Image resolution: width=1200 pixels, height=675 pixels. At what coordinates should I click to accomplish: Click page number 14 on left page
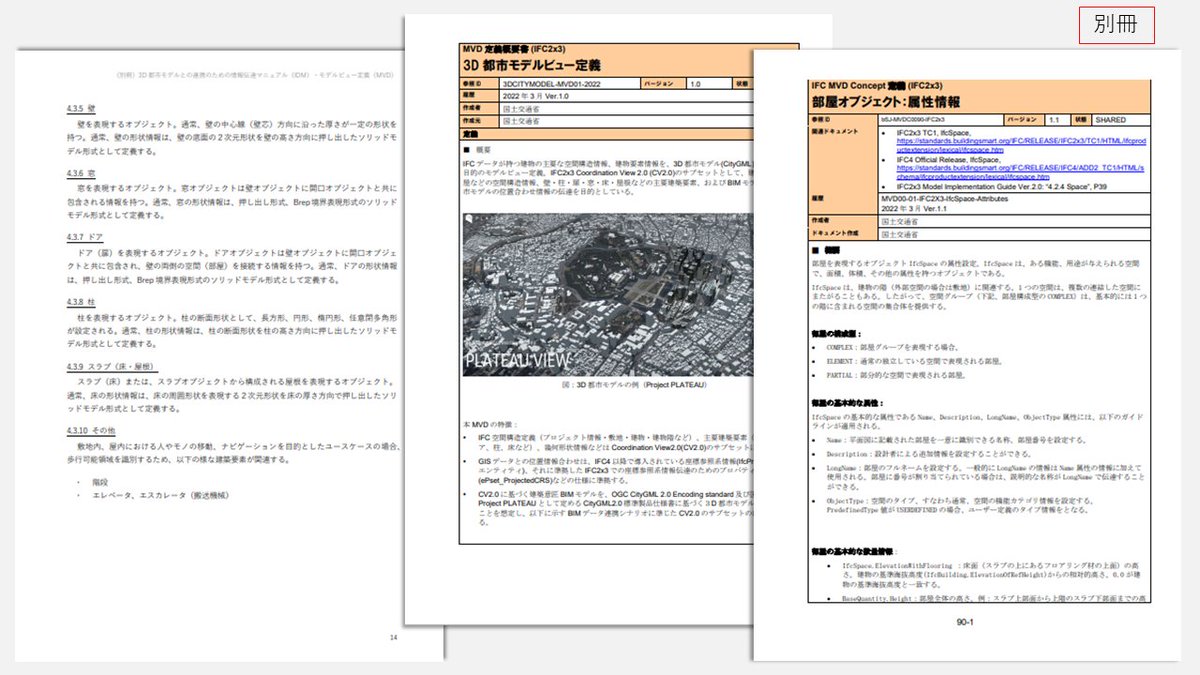[394, 637]
